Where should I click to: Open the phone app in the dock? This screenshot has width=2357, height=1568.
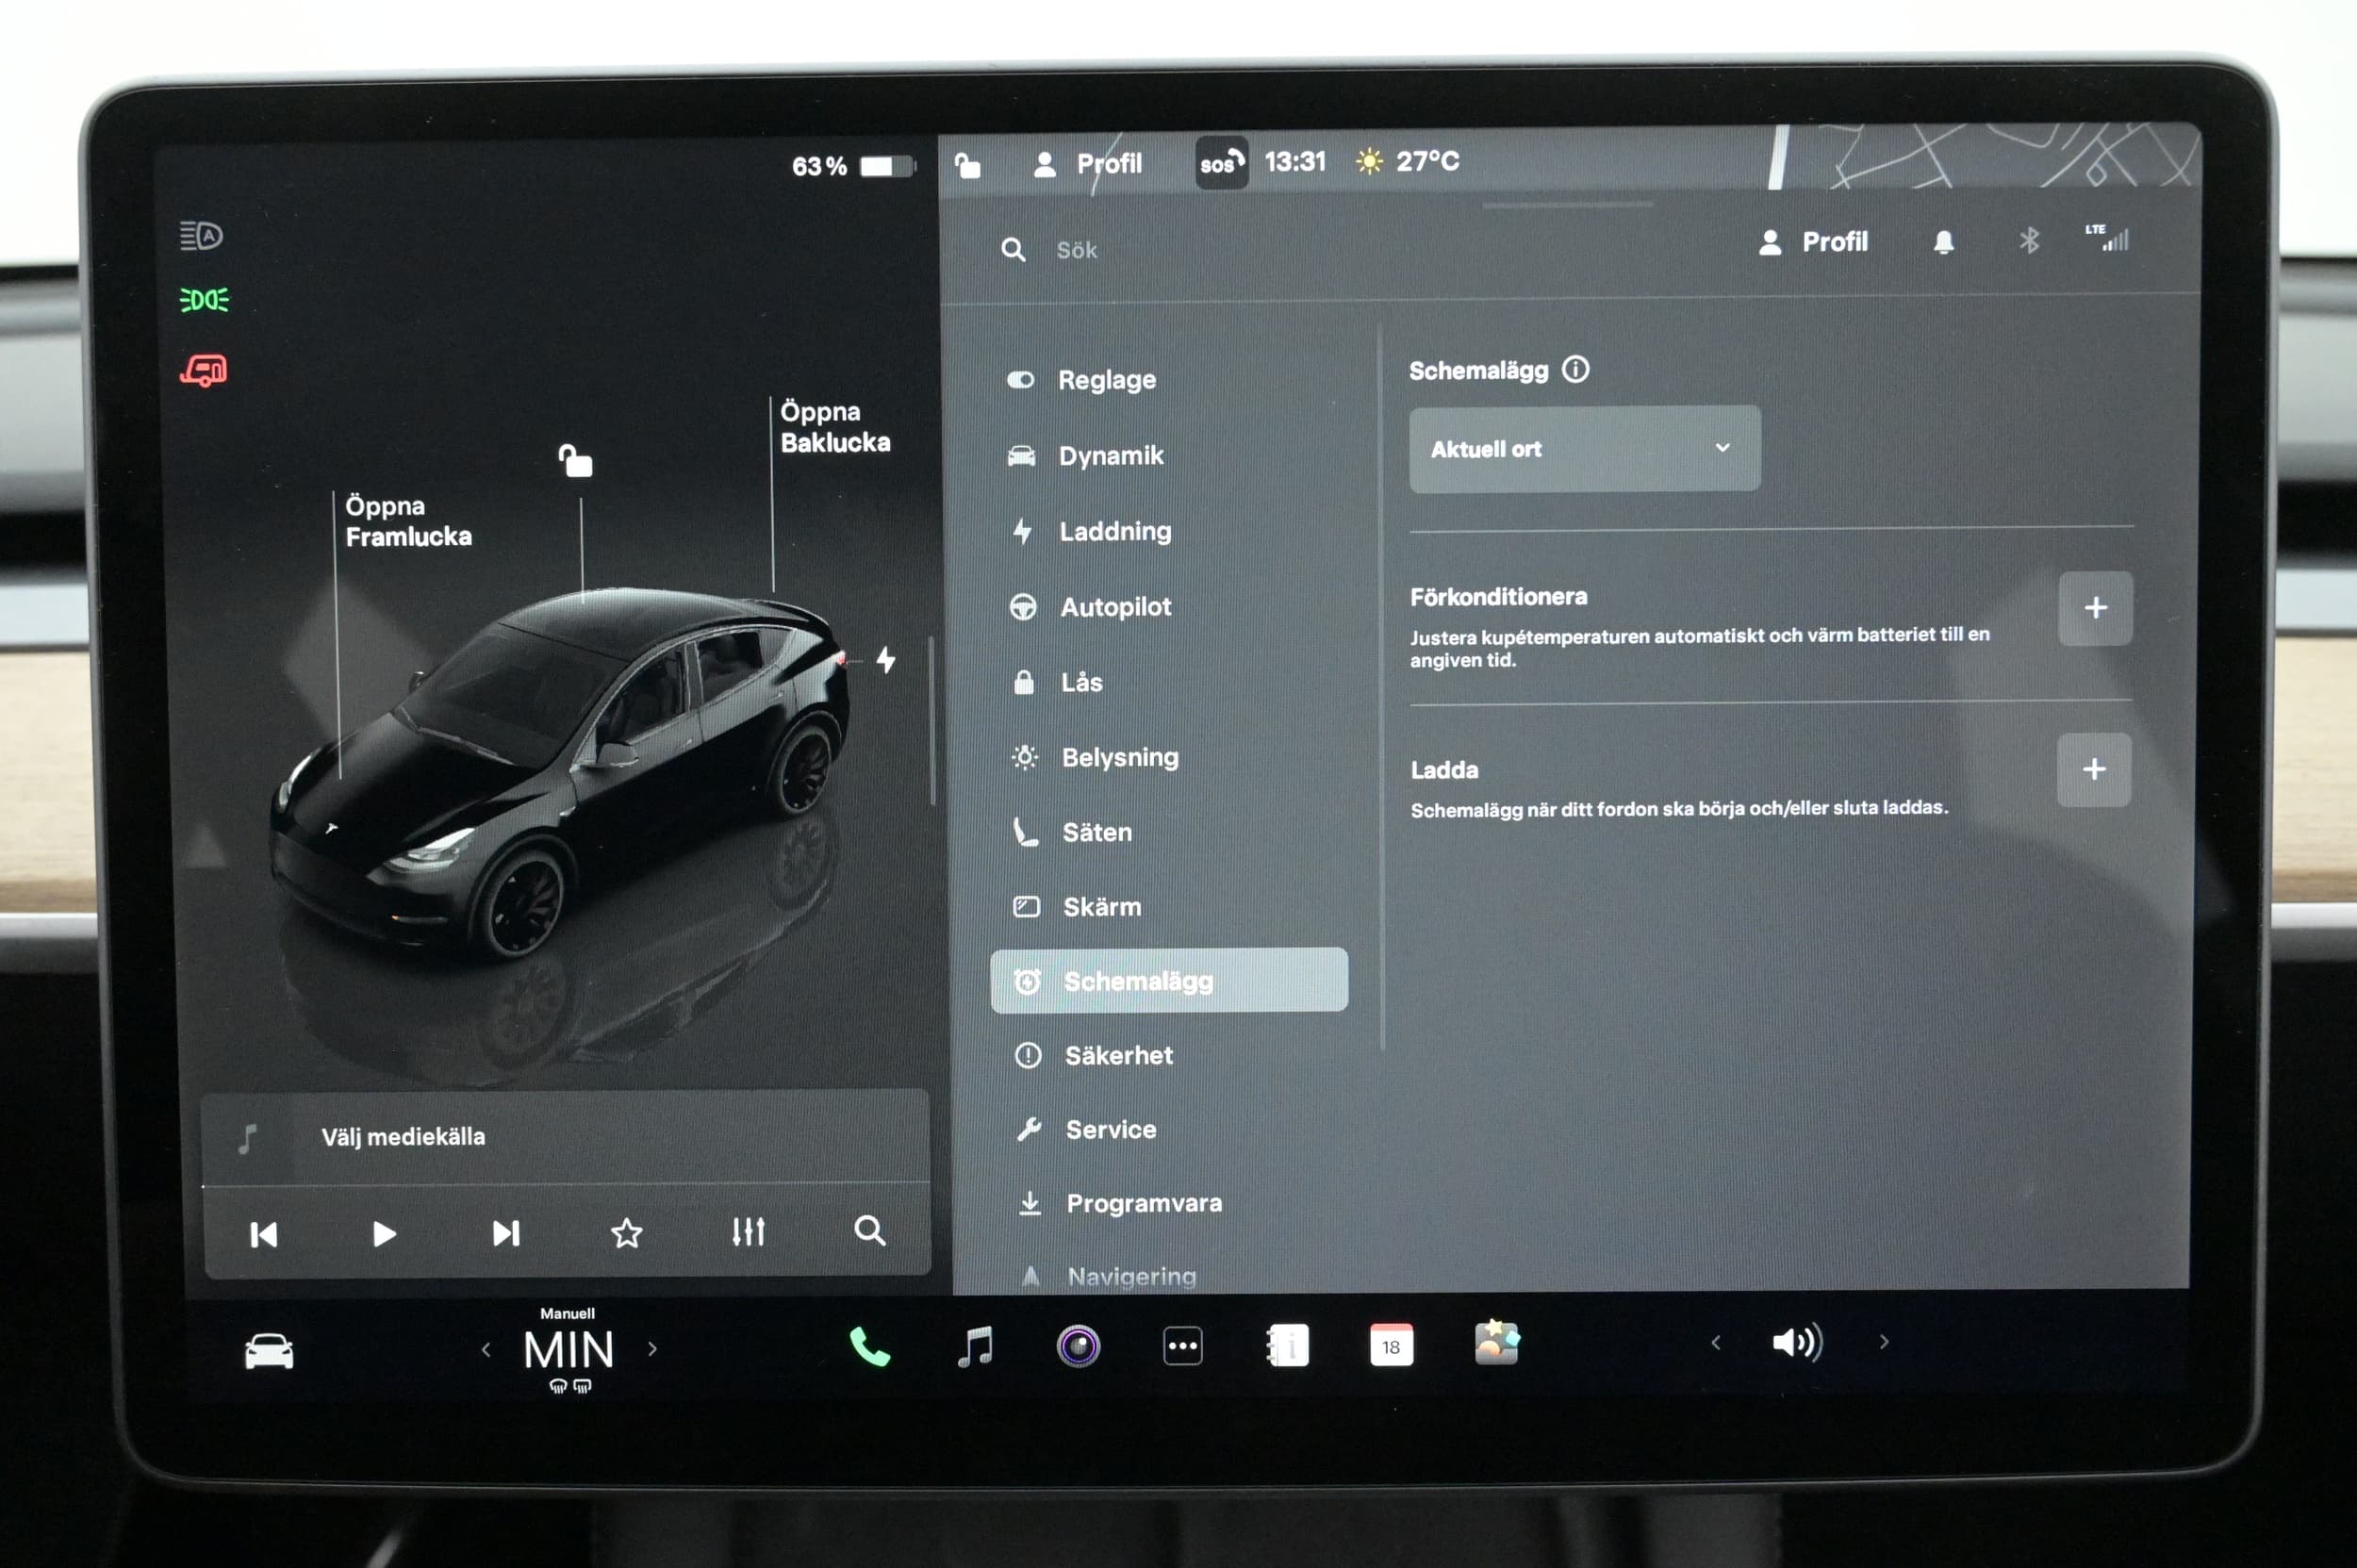869,1346
